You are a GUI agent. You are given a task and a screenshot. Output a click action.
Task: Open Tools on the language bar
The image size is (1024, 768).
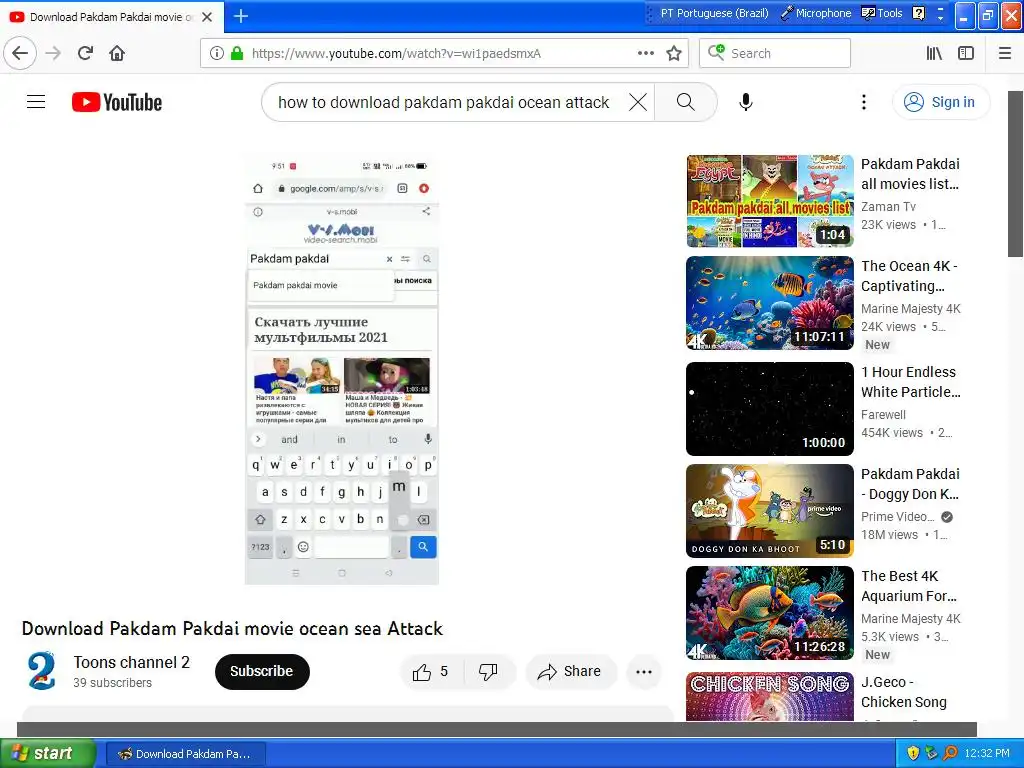[x=882, y=13]
